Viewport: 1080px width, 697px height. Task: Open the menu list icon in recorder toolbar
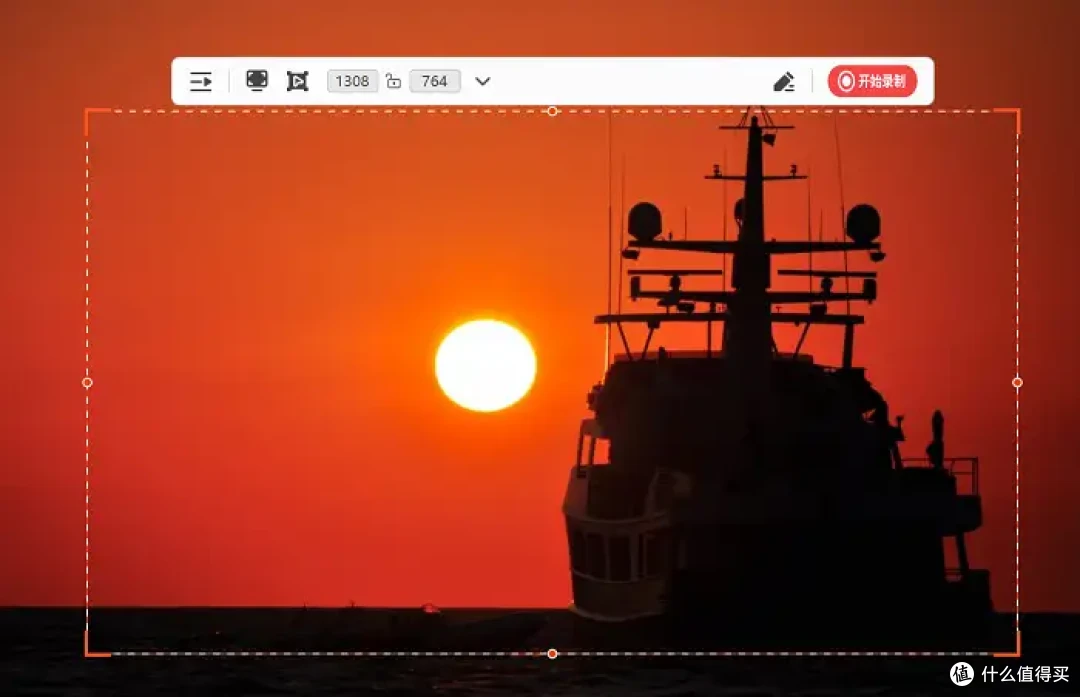pyautogui.click(x=201, y=81)
